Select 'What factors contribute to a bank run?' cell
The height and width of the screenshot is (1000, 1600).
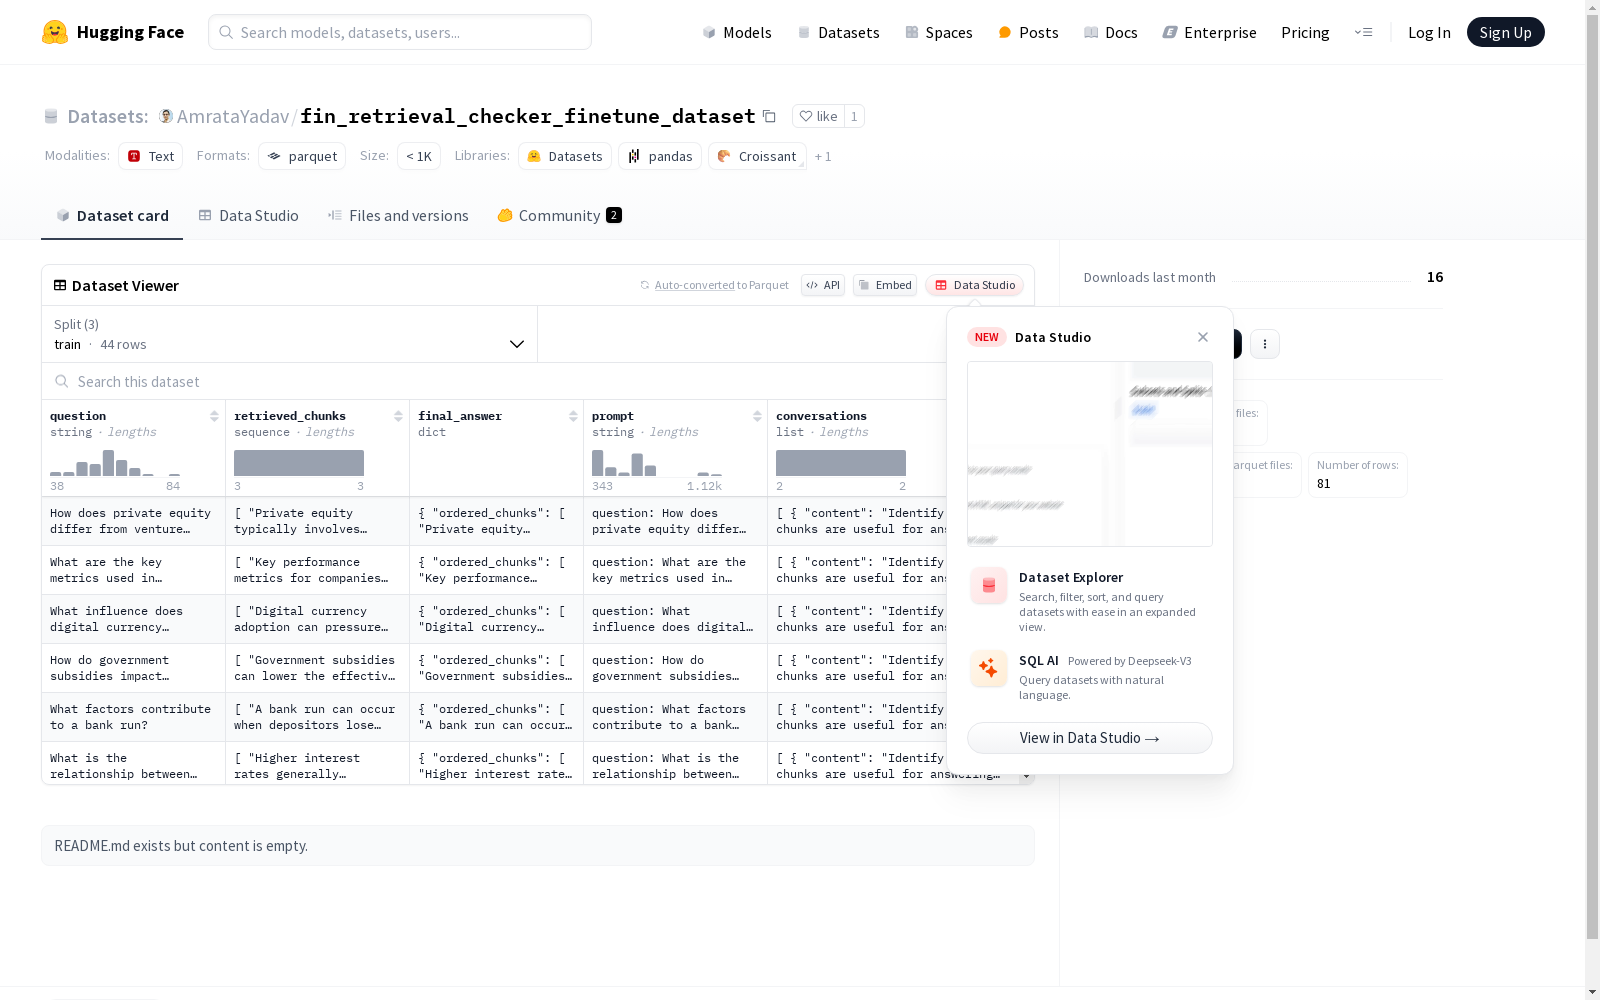click(x=133, y=717)
